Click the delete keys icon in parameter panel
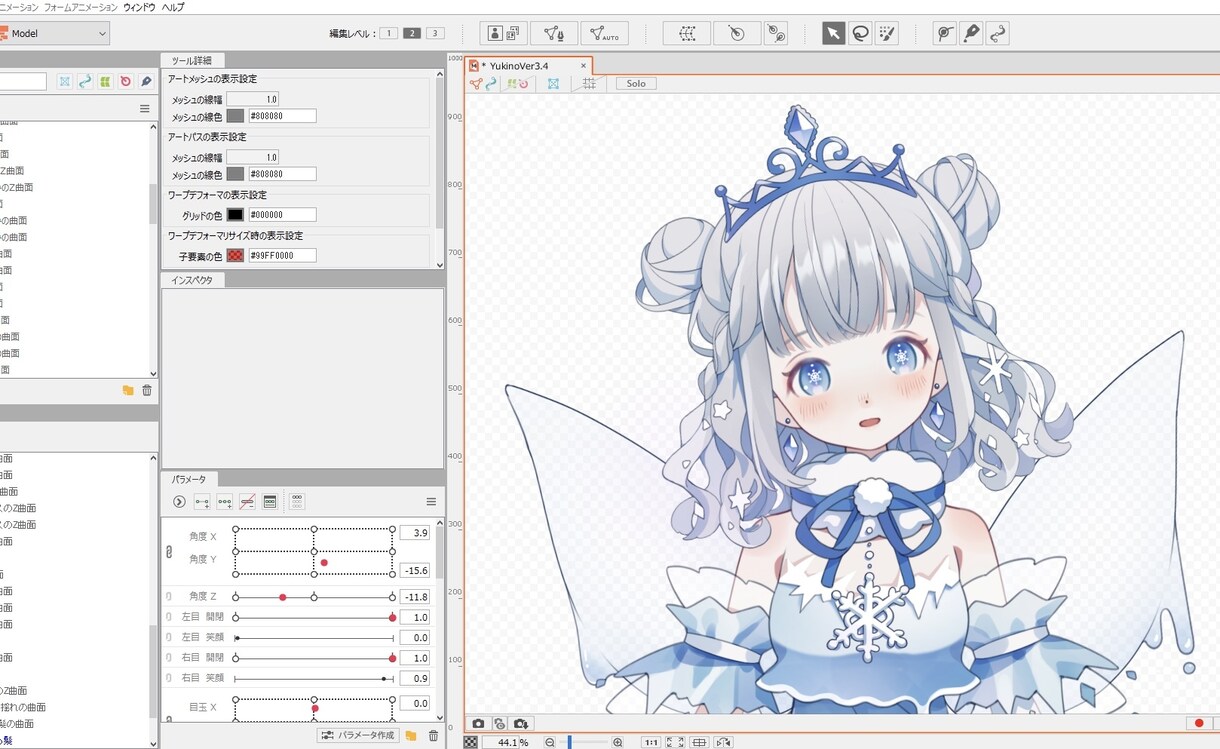This screenshot has height=749, width=1220. [247, 502]
